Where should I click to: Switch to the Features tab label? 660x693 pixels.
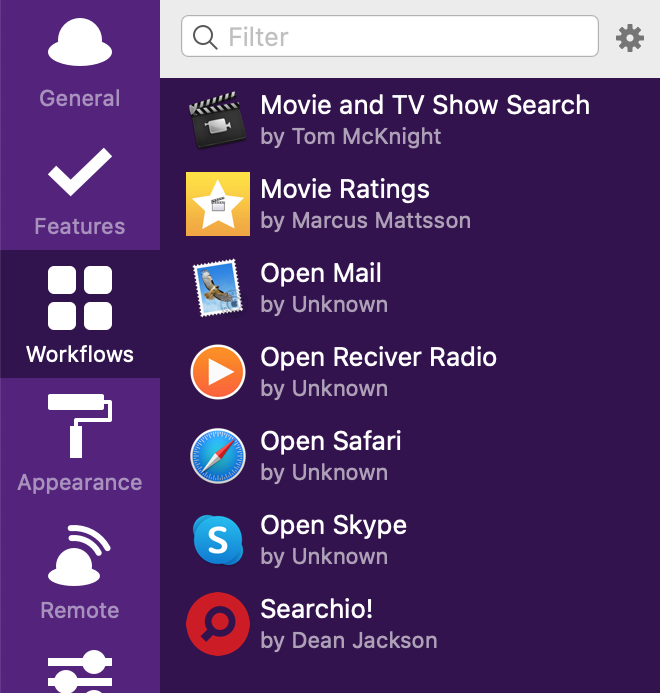coord(80,226)
